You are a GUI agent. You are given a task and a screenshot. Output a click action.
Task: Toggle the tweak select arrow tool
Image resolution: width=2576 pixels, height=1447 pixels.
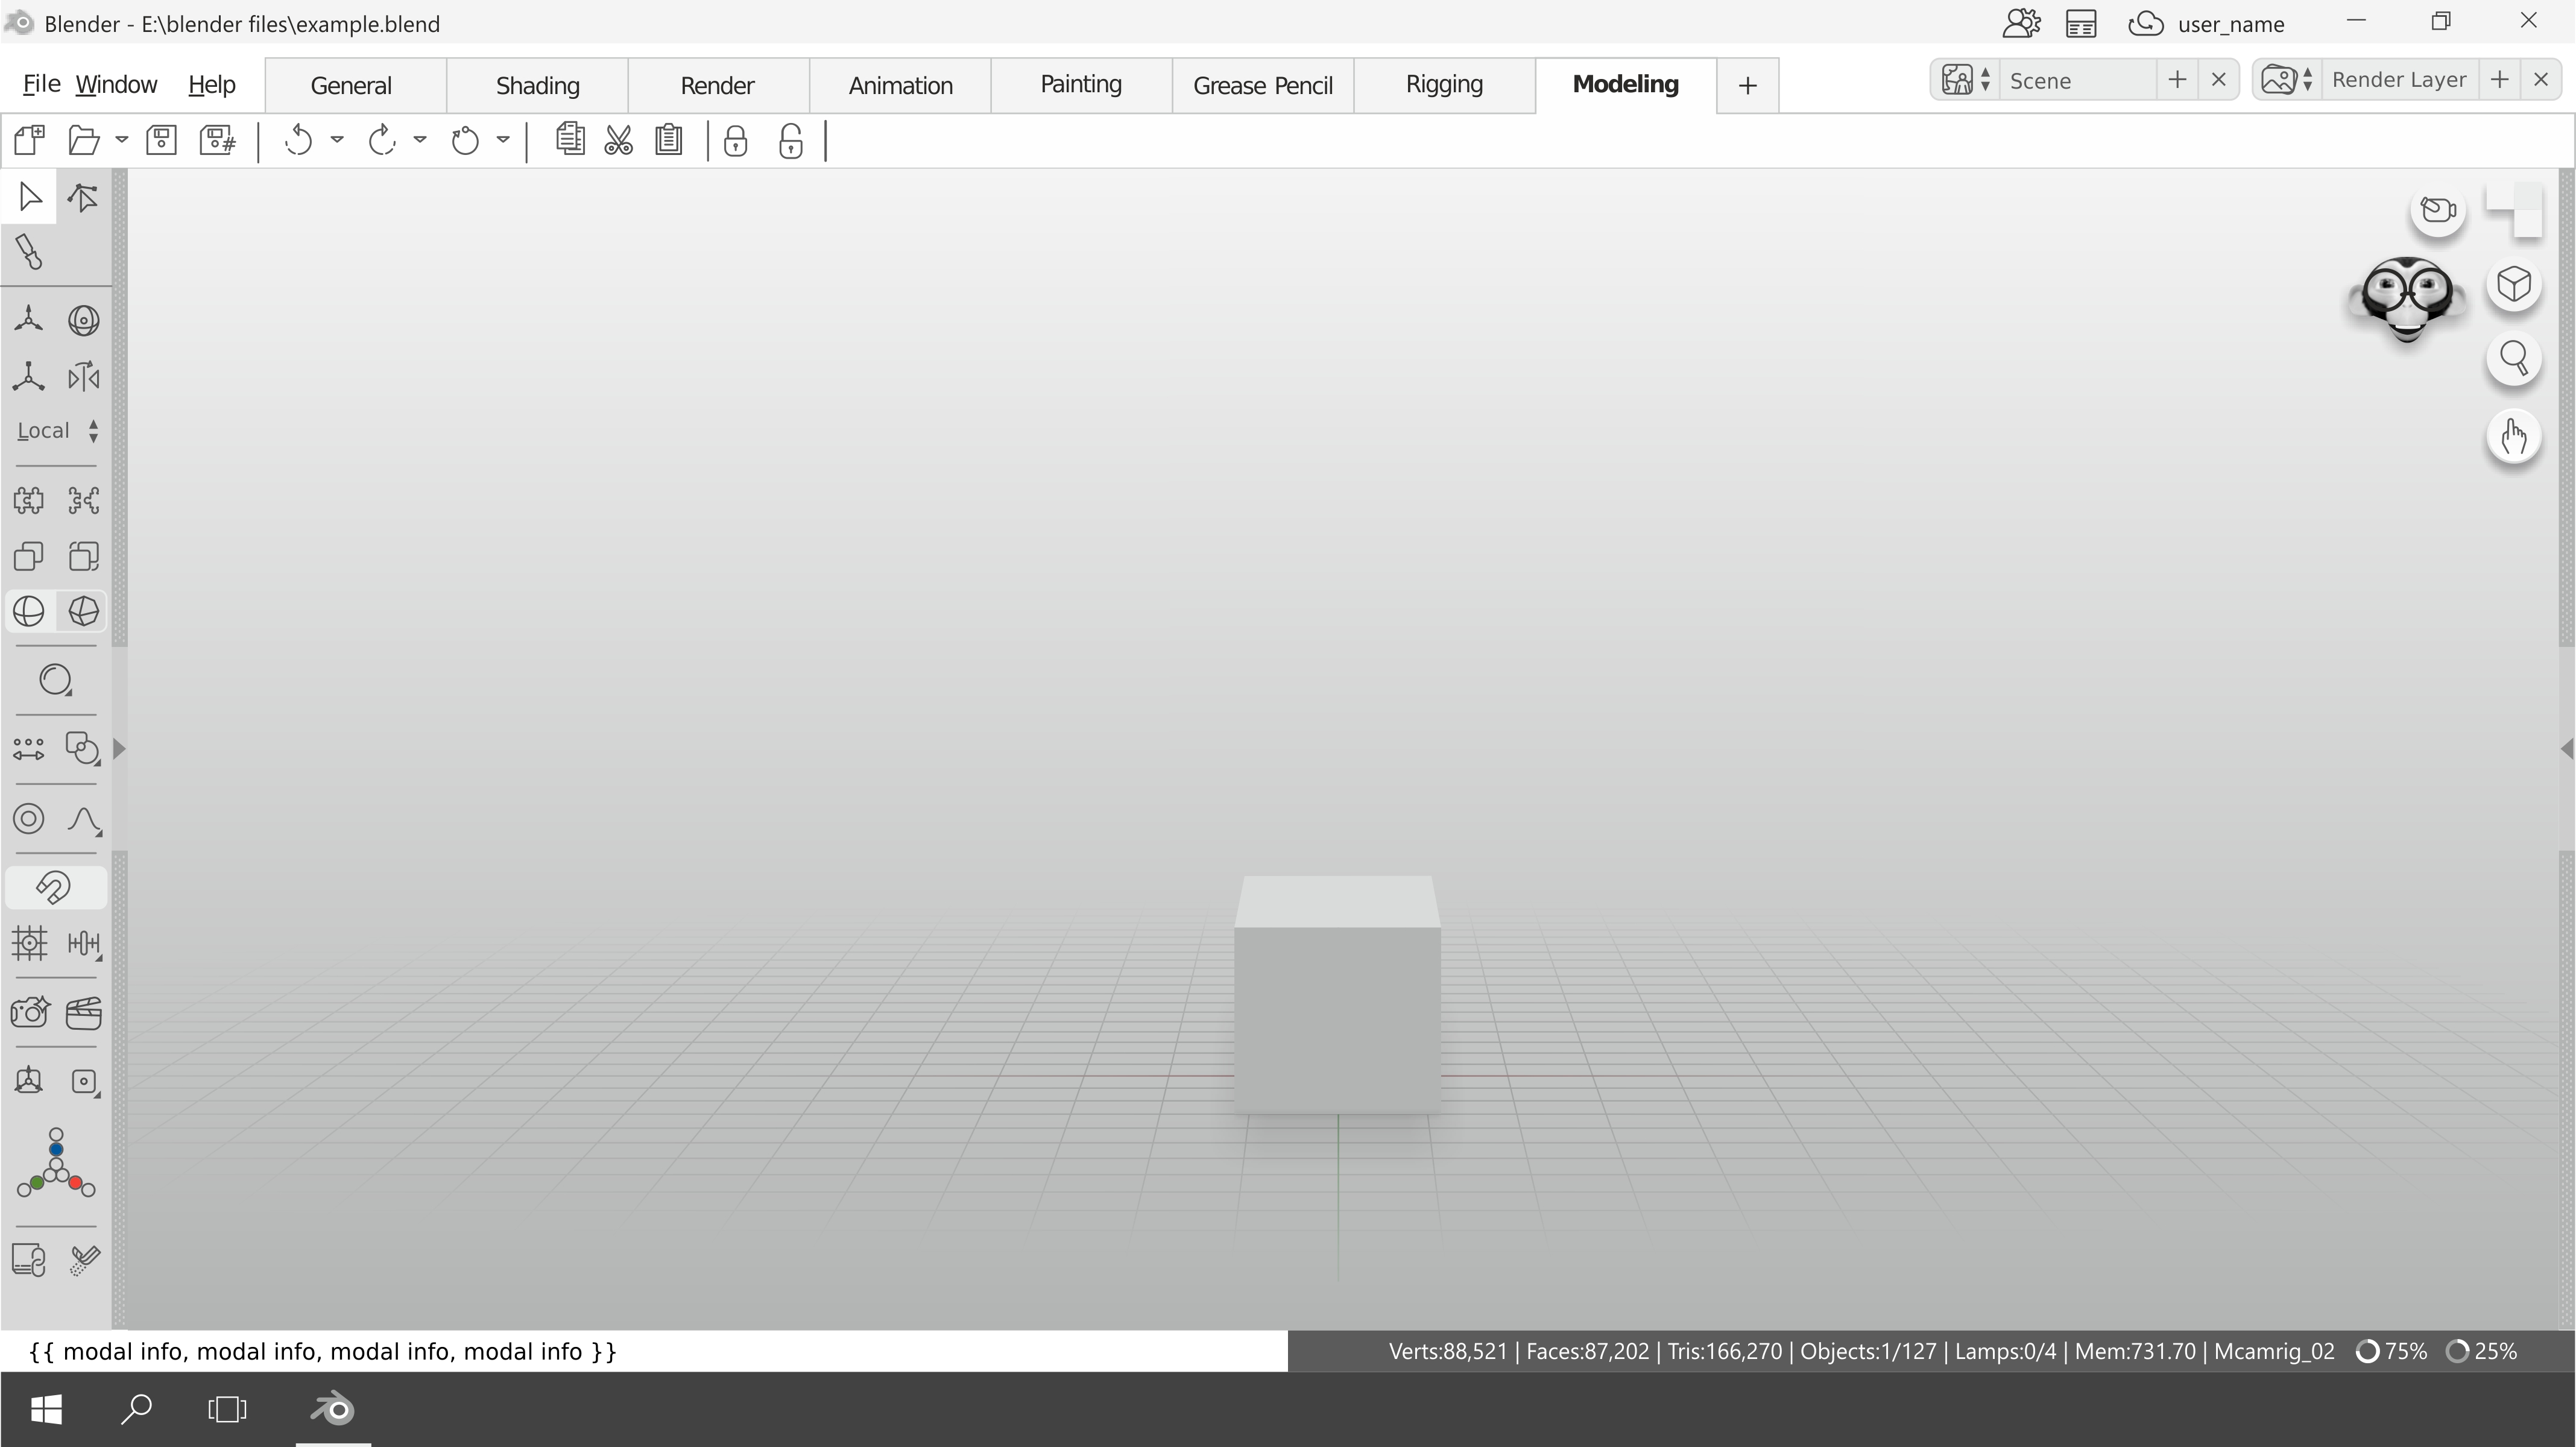(84, 197)
